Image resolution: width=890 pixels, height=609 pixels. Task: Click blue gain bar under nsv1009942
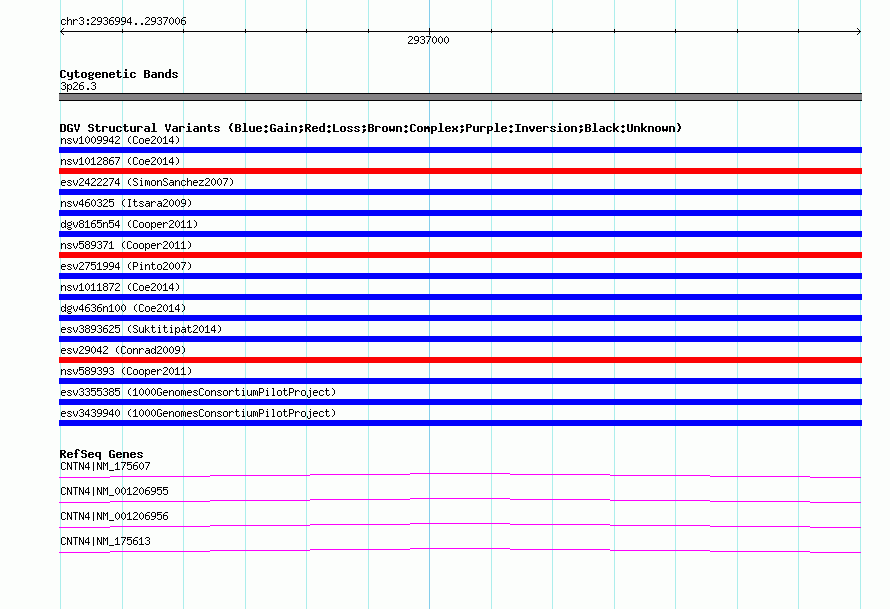click(x=460, y=150)
